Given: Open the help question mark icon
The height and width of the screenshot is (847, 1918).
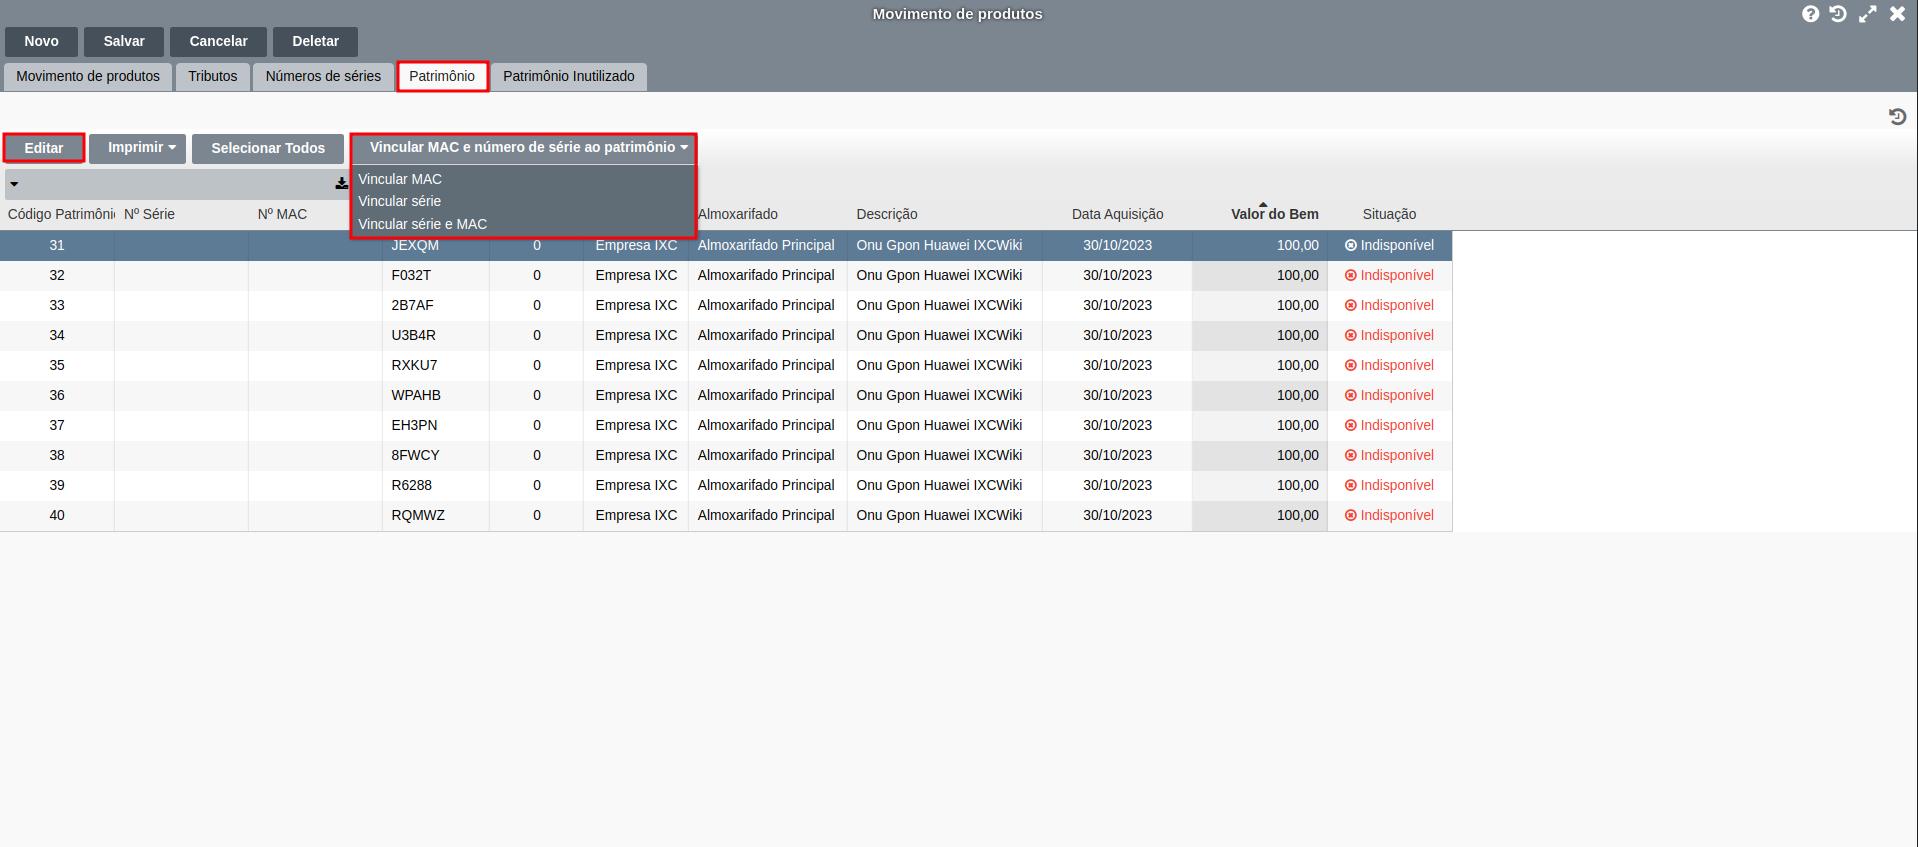Looking at the screenshot, I should [1810, 14].
